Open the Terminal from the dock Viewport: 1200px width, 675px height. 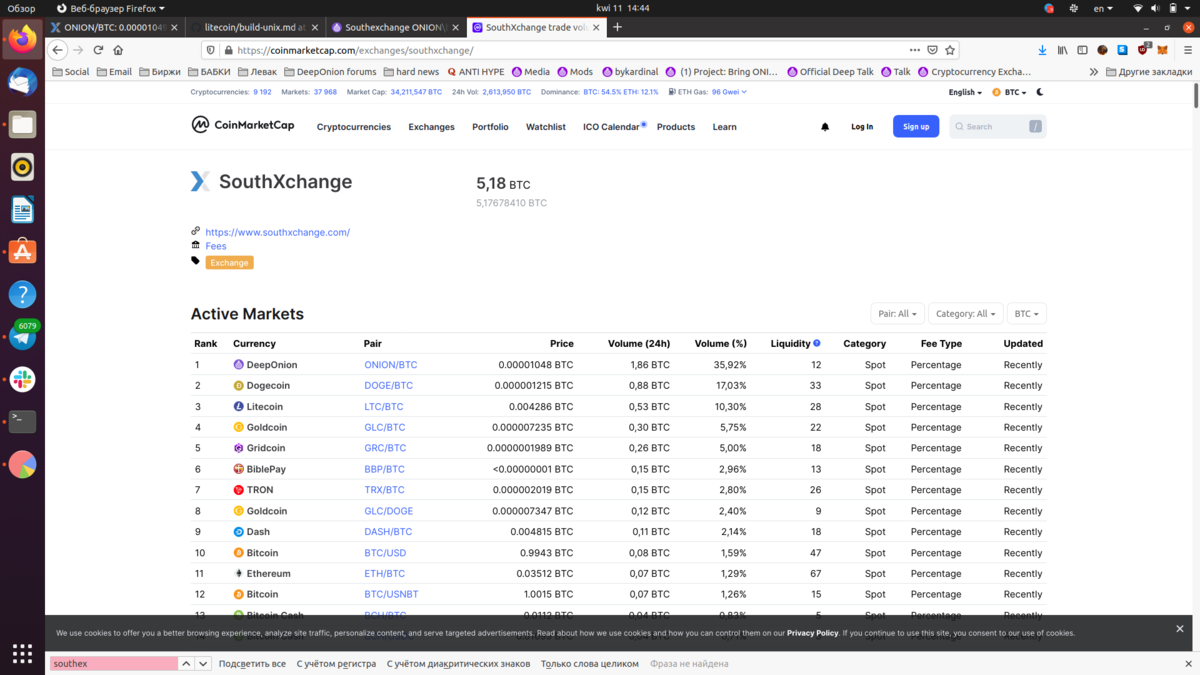tap(22, 422)
